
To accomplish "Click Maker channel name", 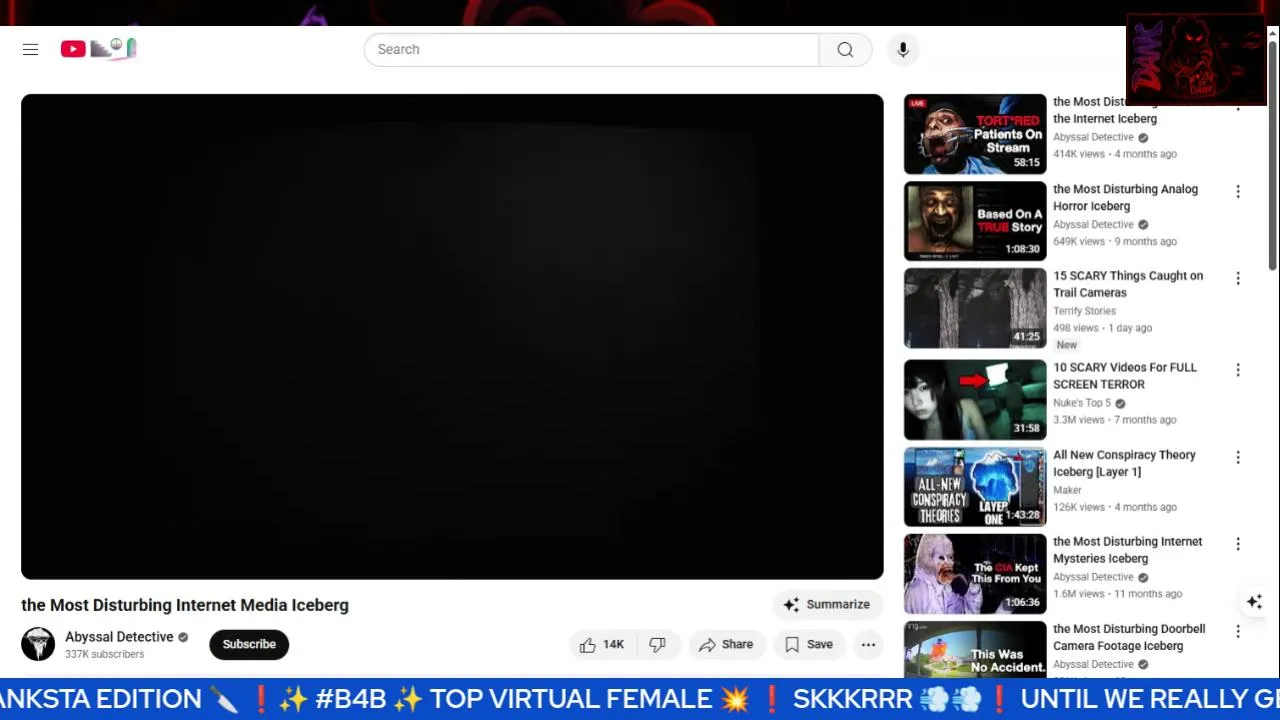I will pos(1067,490).
